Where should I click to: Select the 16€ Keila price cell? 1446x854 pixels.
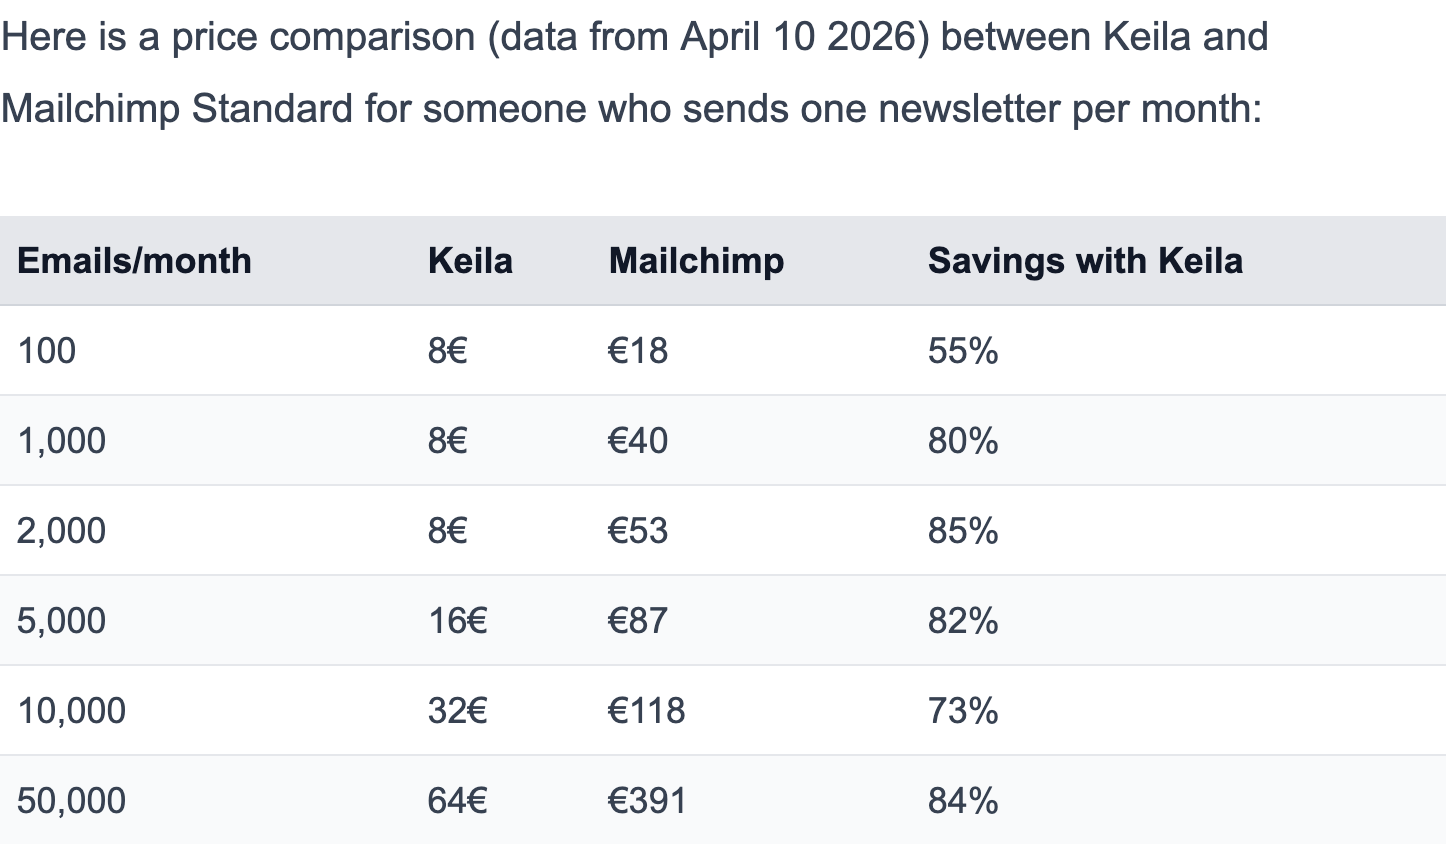[457, 621]
